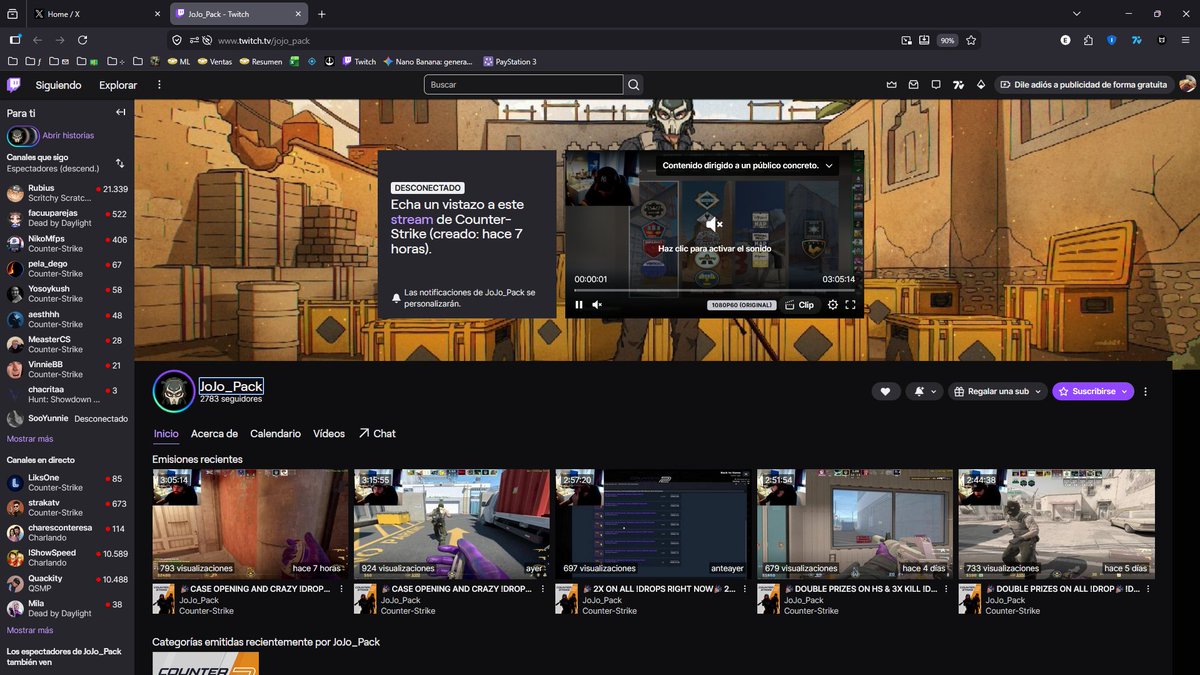Expand the Contenido dirigido a un público concreto dropdown
Viewport: 1200px width, 675px height.
tap(747, 166)
